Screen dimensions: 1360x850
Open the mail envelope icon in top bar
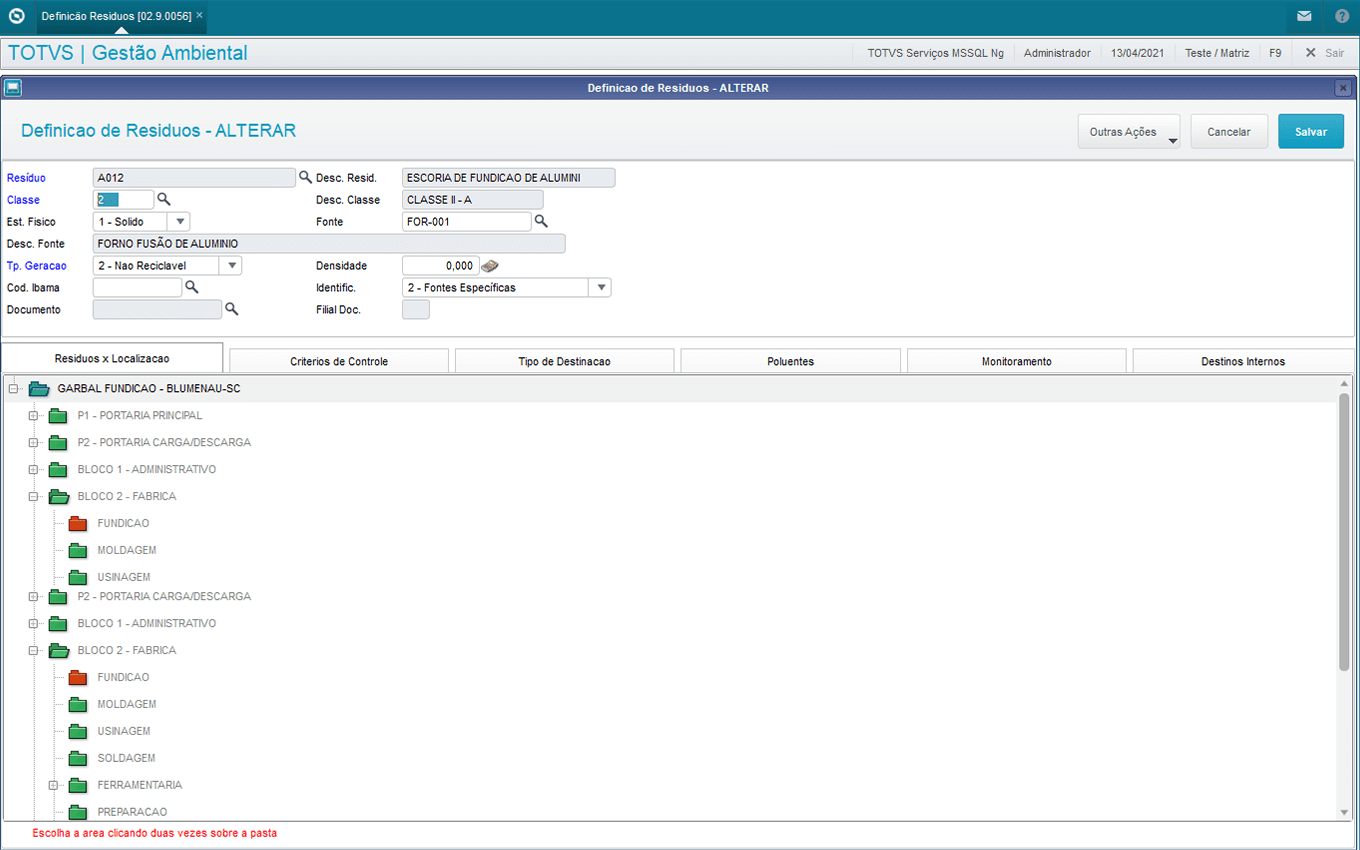(x=1304, y=16)
